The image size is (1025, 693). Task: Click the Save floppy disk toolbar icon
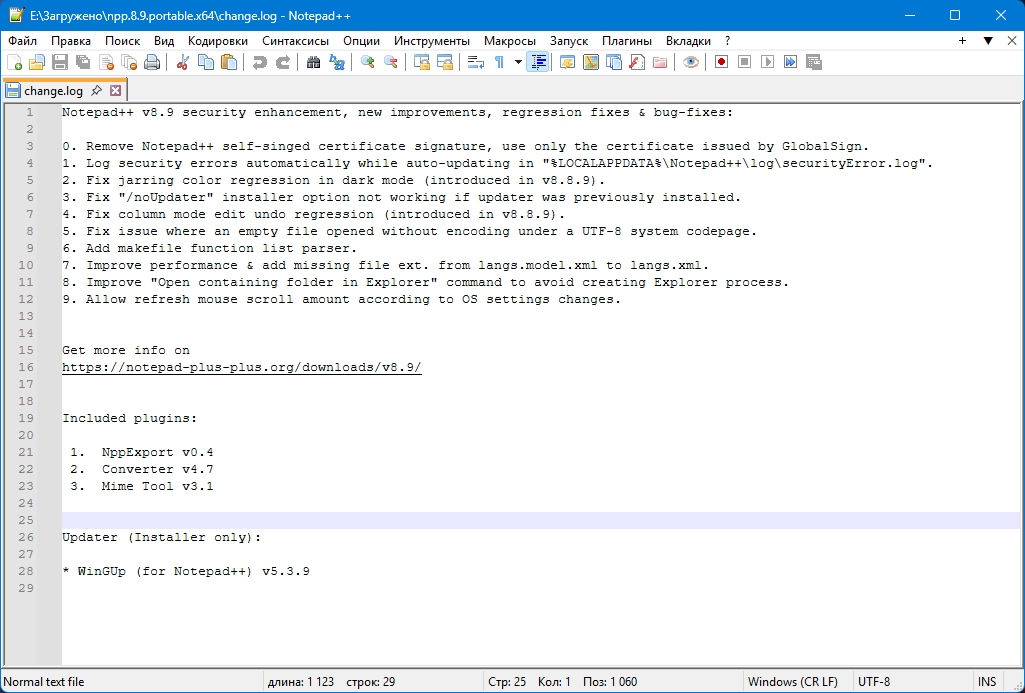[x=60, y=62]
